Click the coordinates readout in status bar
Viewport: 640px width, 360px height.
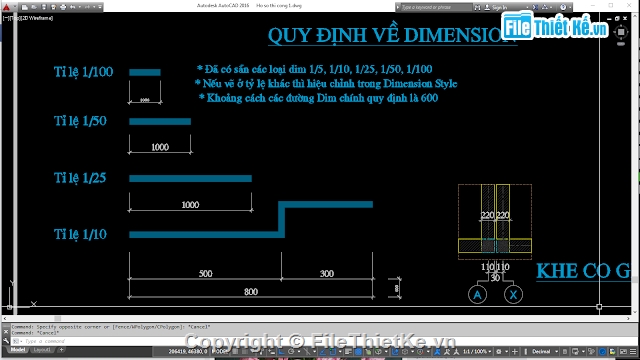pyautogui.click(x=187, y=351)
